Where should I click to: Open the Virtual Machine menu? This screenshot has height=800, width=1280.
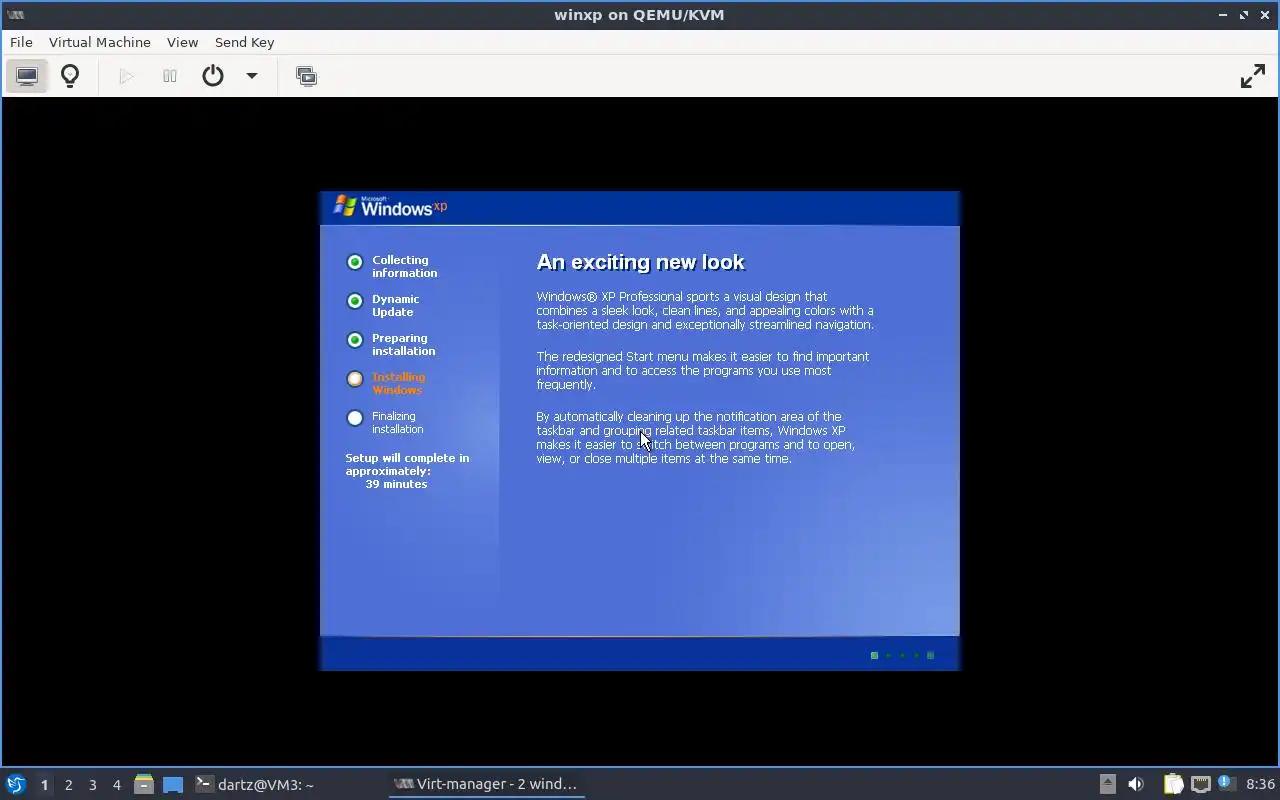100,42
